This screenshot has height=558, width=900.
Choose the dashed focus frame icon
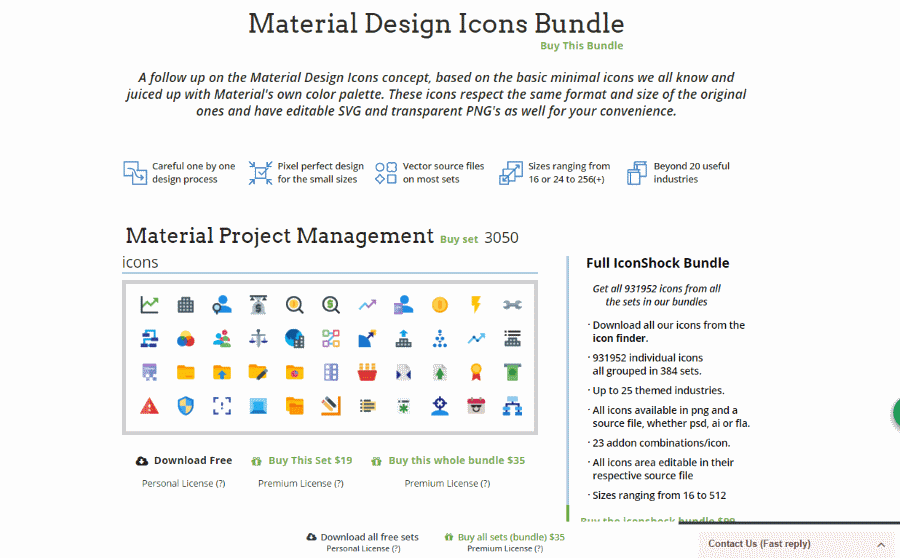coord(222,406)
